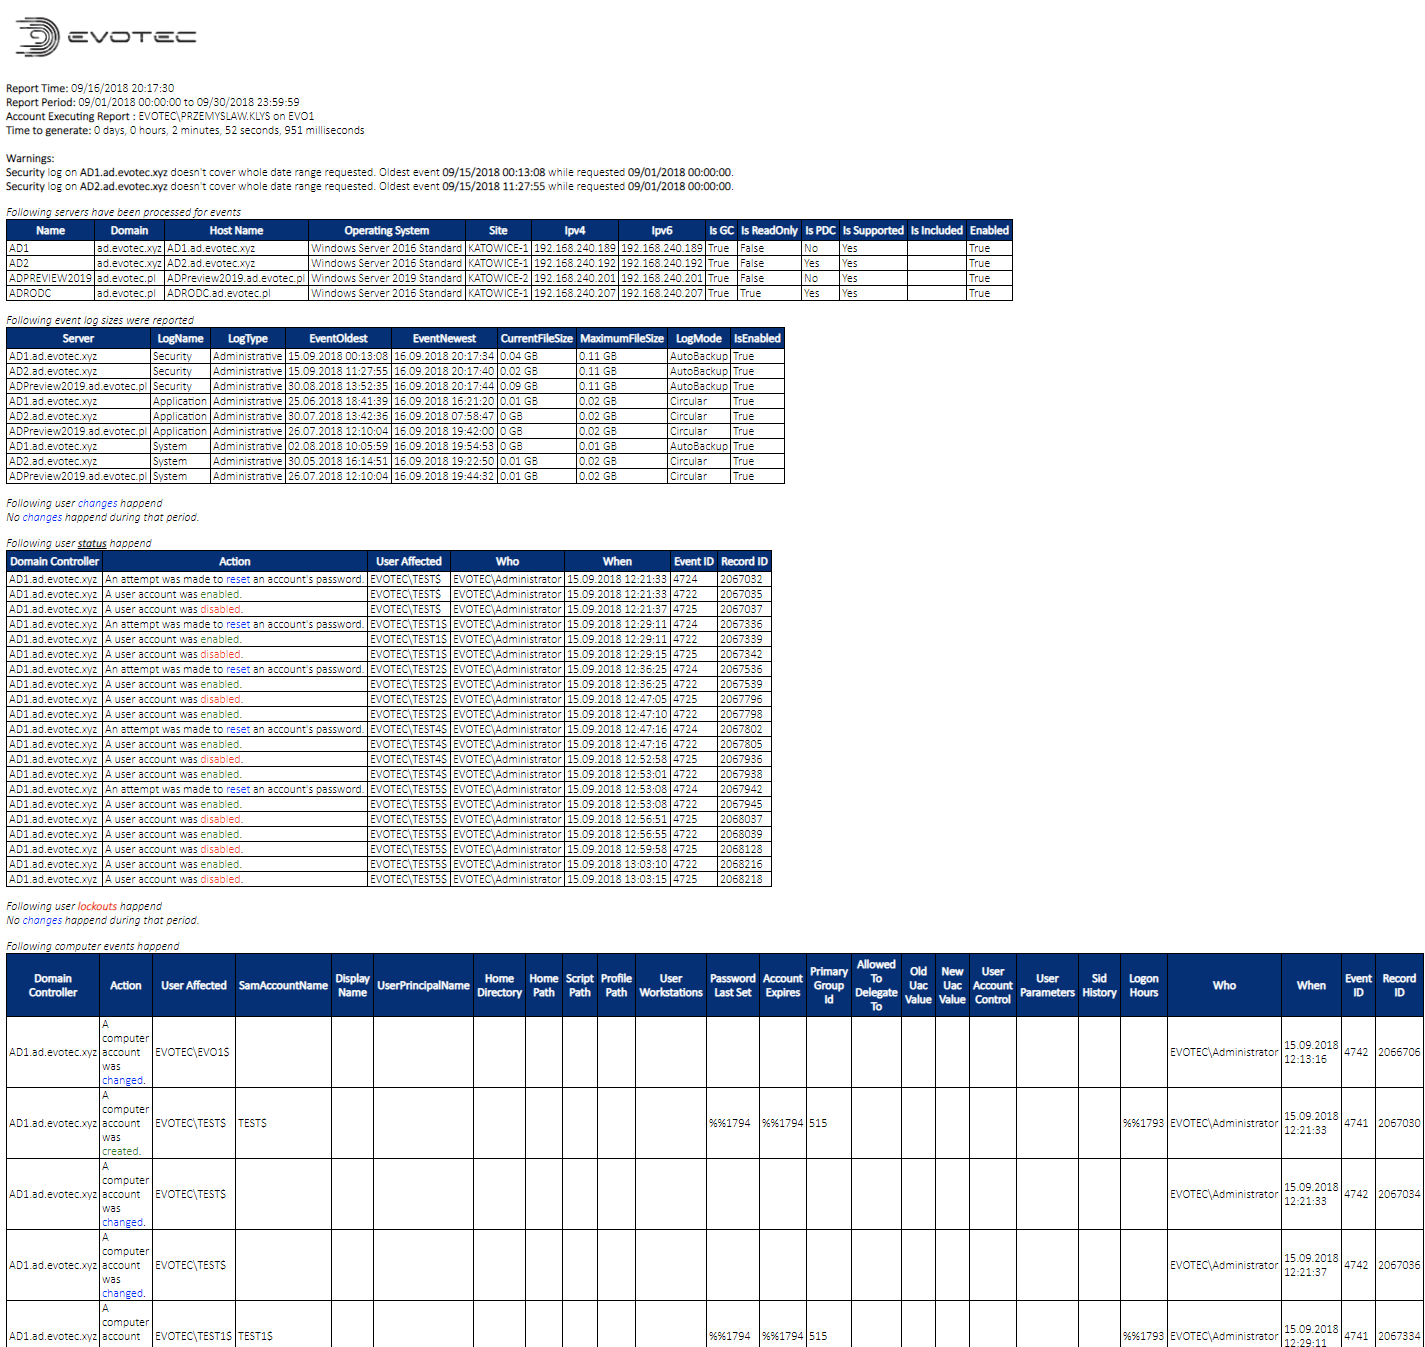Viewport: 1425px width, 1347px height.
Task: Click the 'changes' link under lockouts section
Action: click(41, 920)
